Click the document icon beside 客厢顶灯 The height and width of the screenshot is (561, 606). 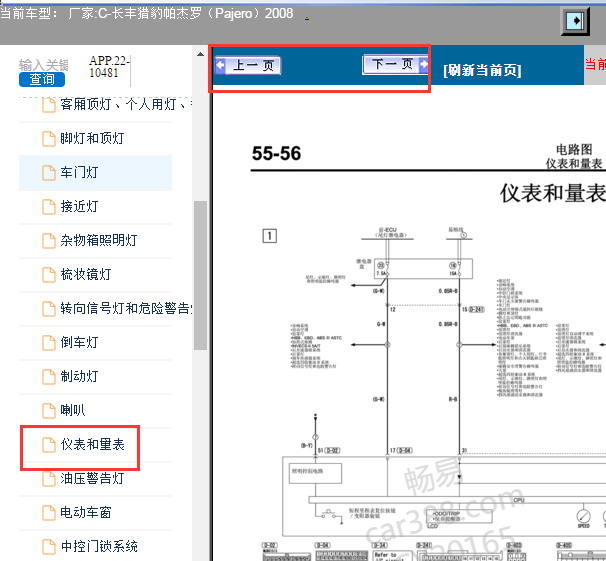pos(49,105)
